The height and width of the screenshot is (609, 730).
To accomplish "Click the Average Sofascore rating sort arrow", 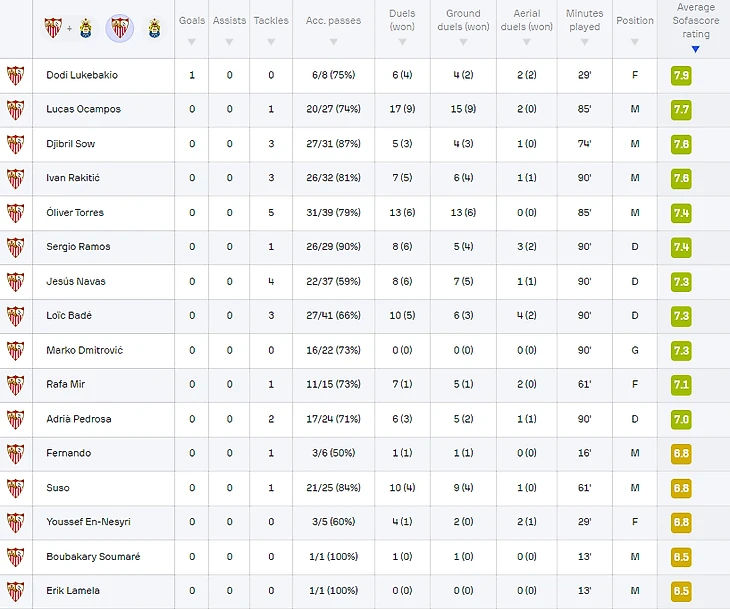I will [695, 48].
